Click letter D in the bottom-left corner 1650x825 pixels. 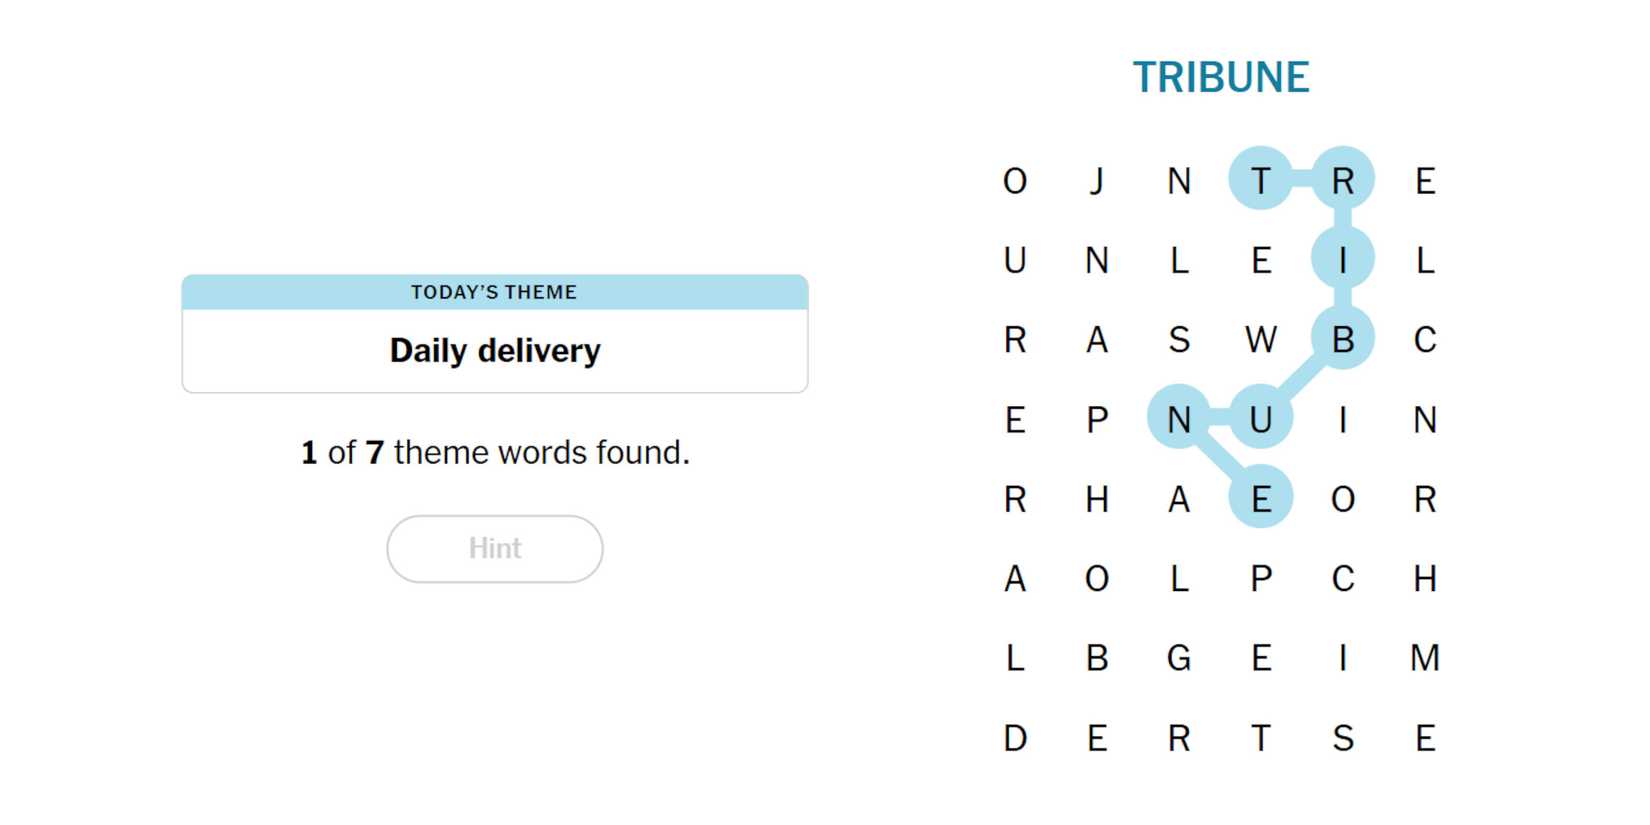point(1015,738)
